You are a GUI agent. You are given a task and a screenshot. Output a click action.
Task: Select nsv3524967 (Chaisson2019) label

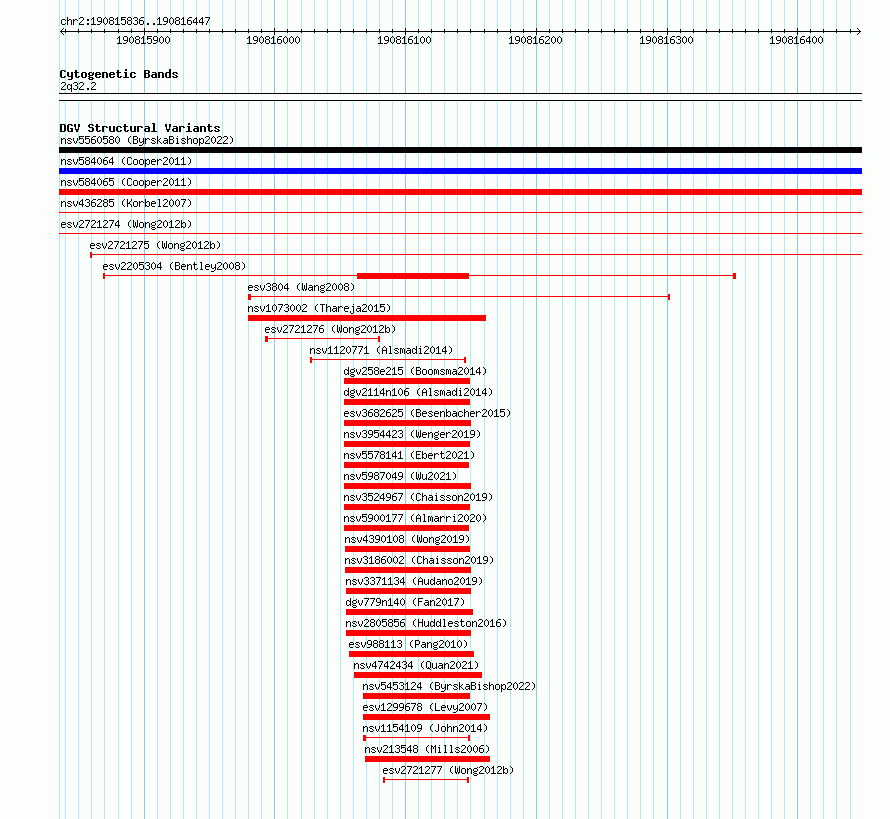[418, 497]
